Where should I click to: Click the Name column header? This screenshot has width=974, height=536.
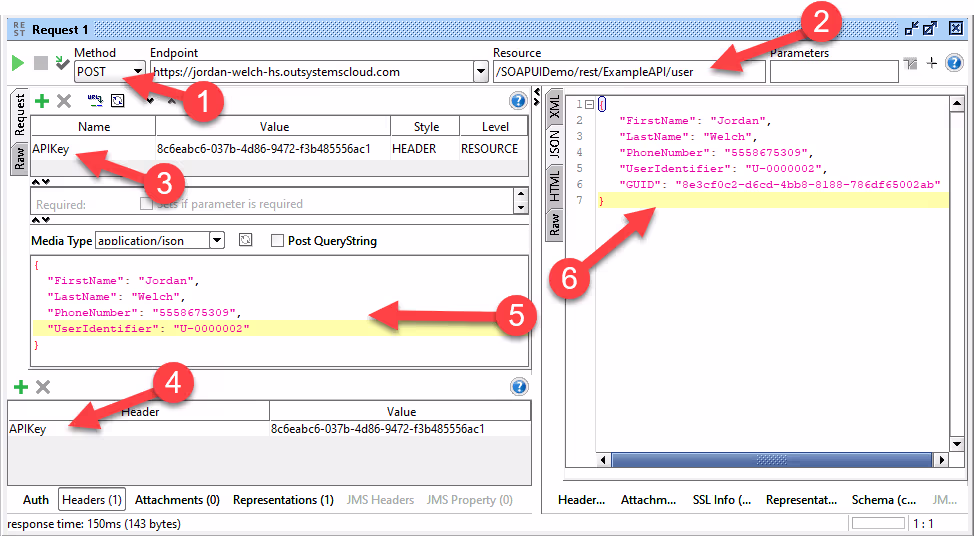click(x=93, y=127)
